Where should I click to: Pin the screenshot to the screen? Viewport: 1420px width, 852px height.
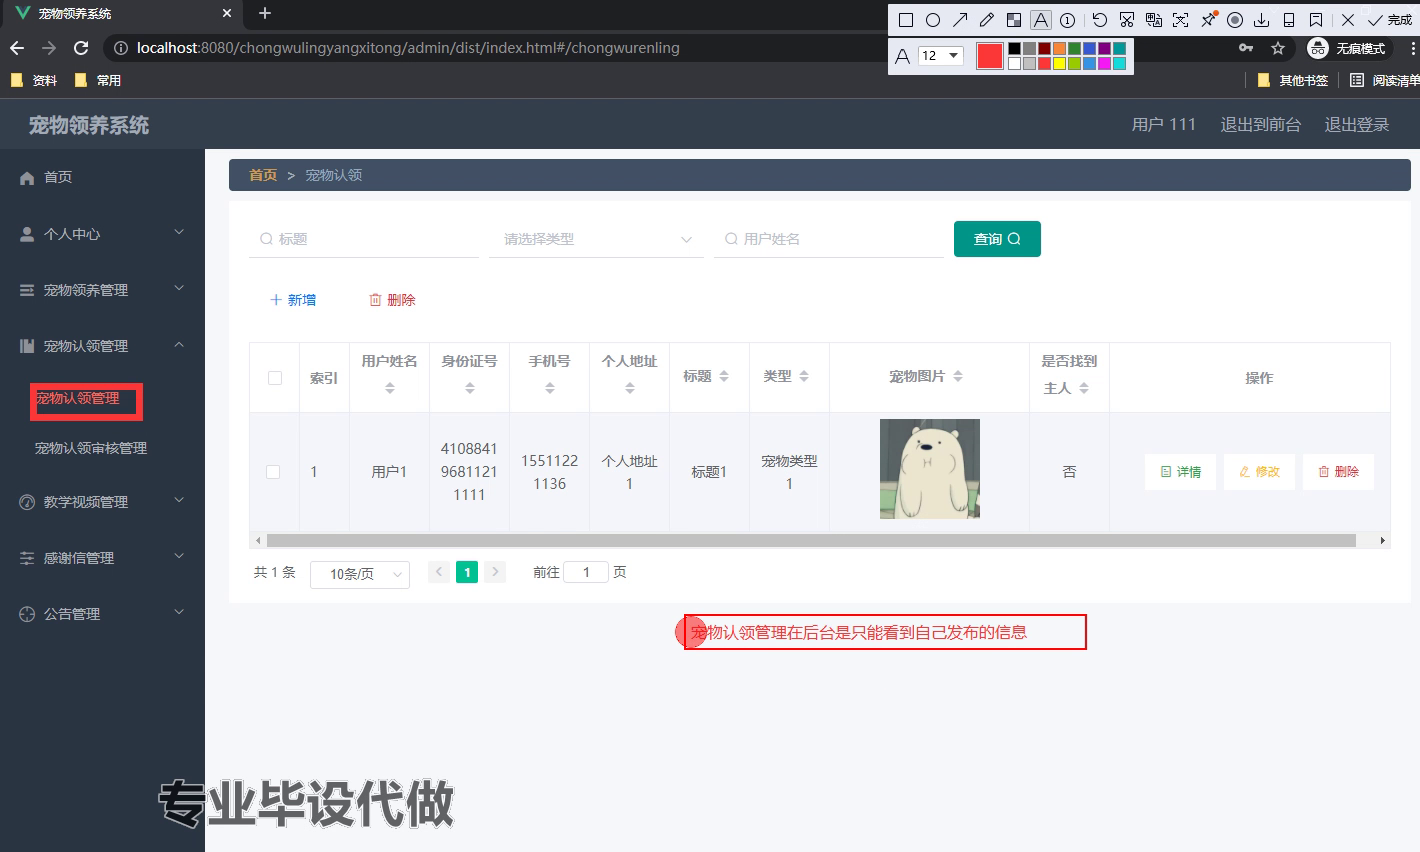1208,19
